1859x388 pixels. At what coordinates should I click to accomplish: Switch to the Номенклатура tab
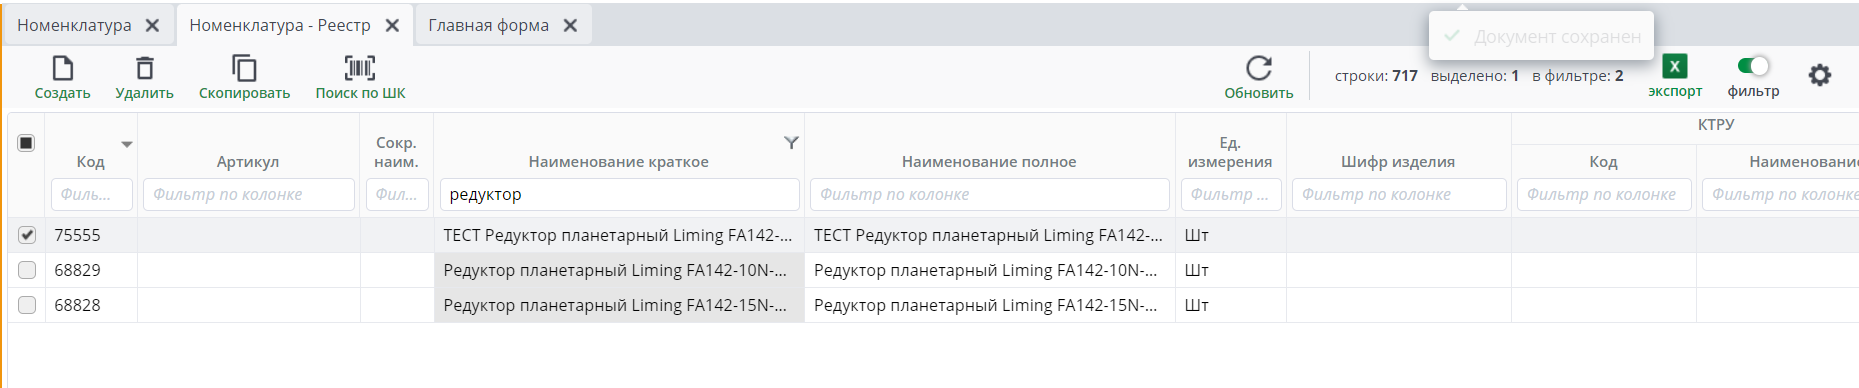[74, 25]
